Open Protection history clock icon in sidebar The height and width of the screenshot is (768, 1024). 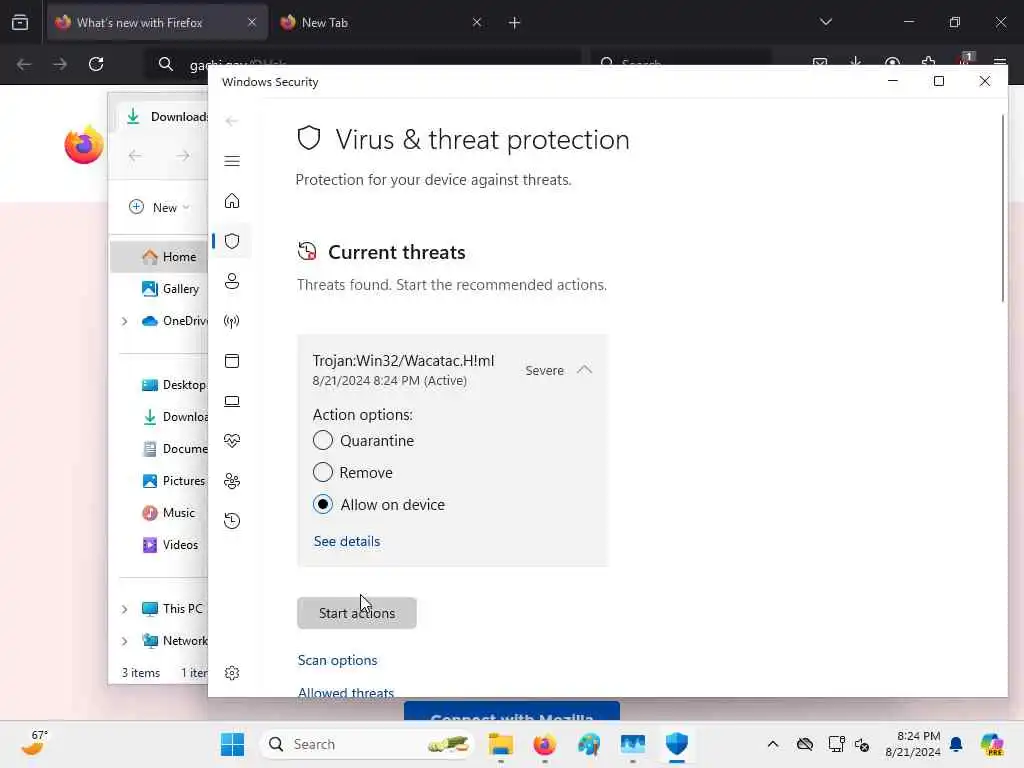point(232,521)
